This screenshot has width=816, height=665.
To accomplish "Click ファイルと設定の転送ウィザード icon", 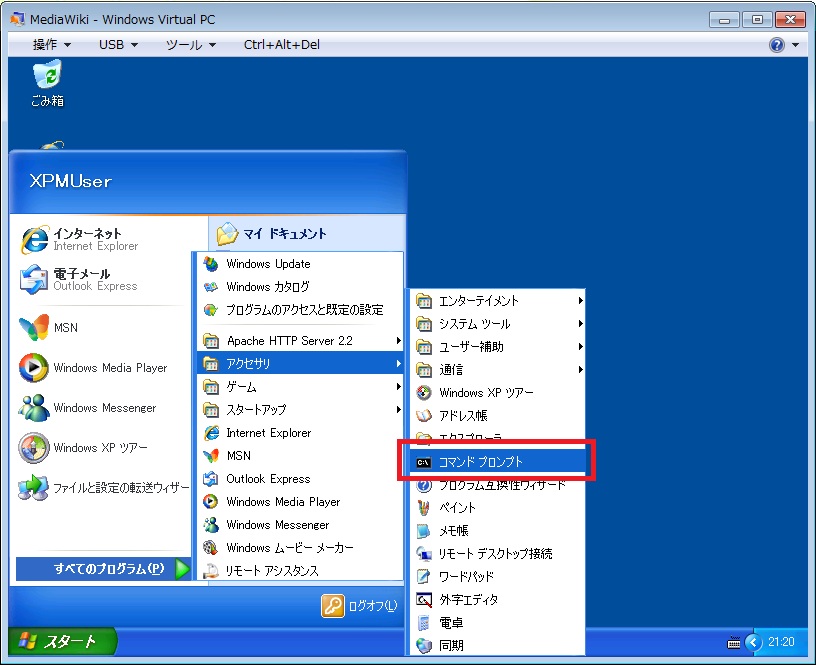I will click(34, 488).
